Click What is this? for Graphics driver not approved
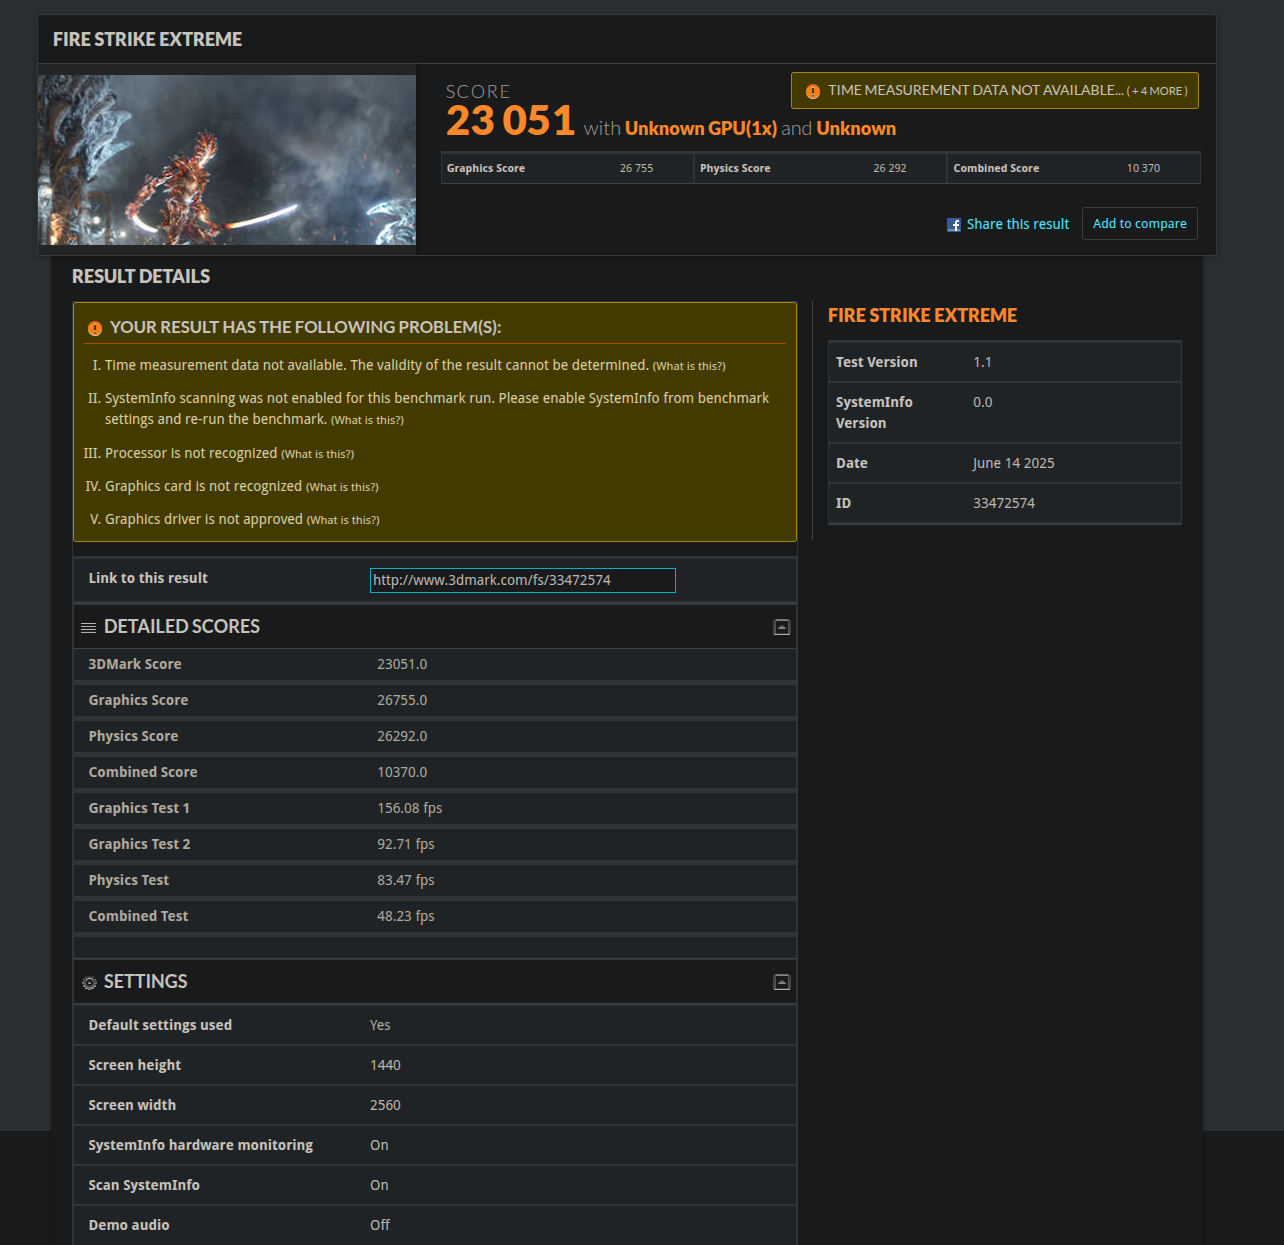 click(343, 520)
